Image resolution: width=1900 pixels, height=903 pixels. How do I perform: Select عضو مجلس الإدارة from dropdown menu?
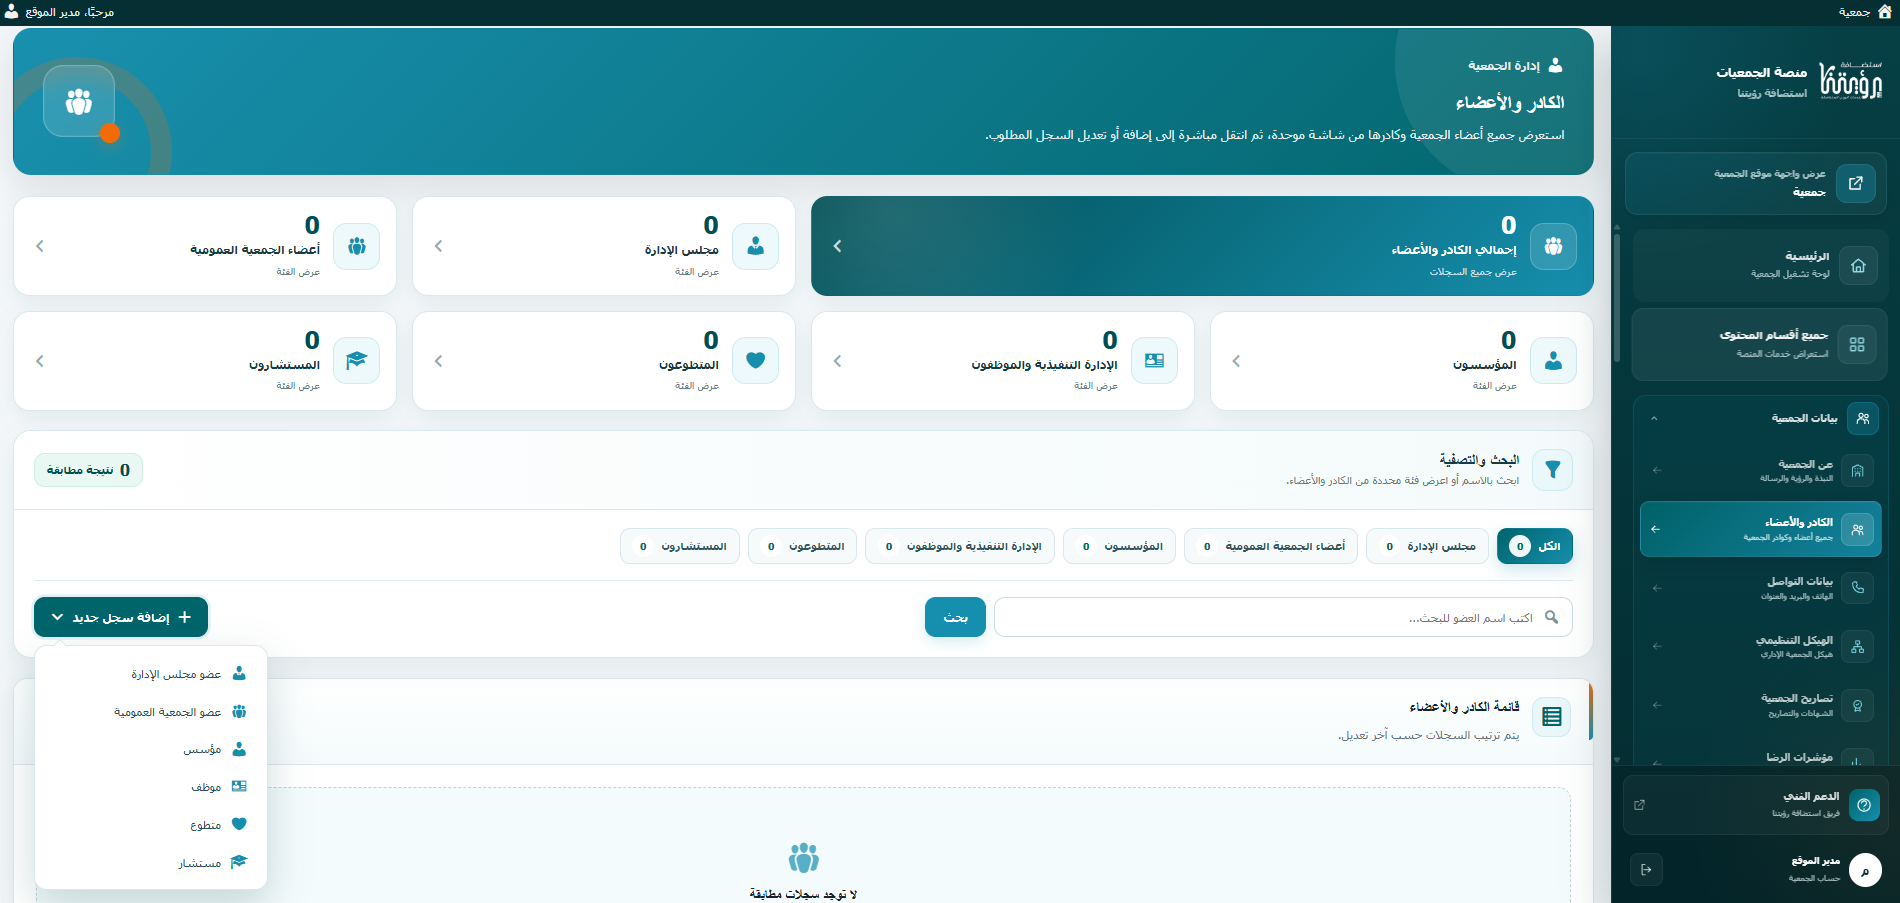151,674
